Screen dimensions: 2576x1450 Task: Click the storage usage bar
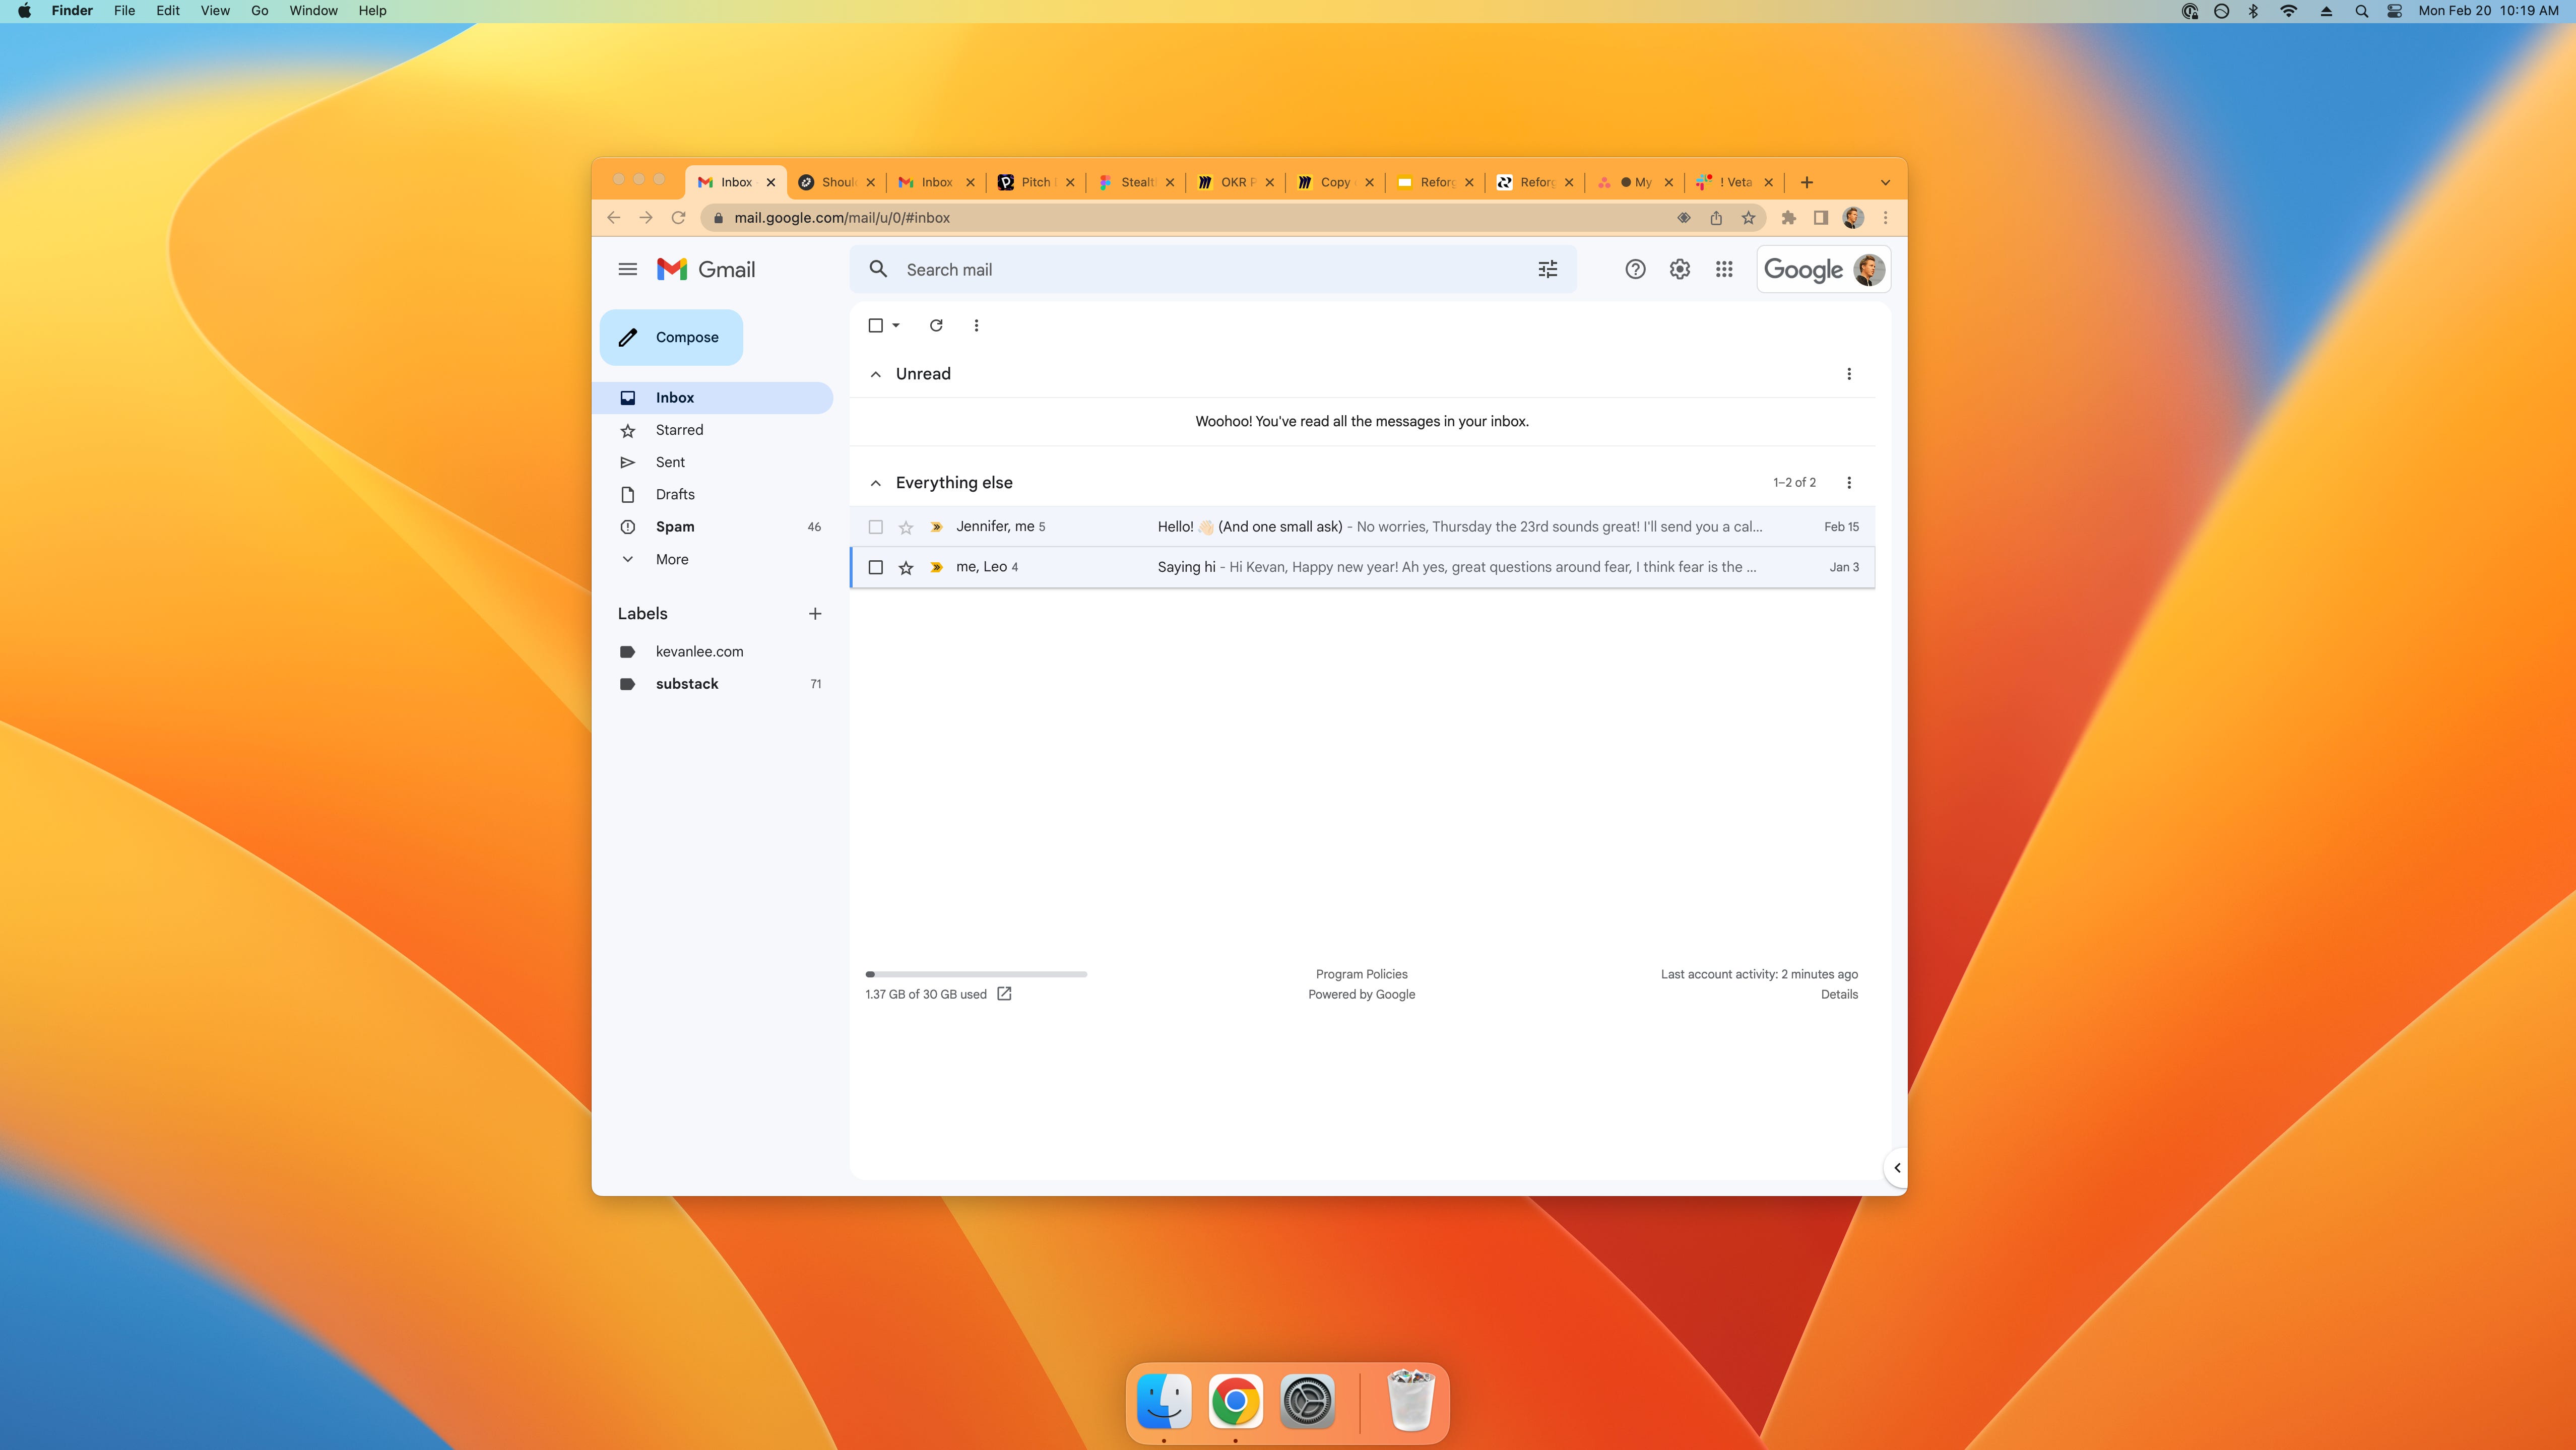(x=976, y=974)
